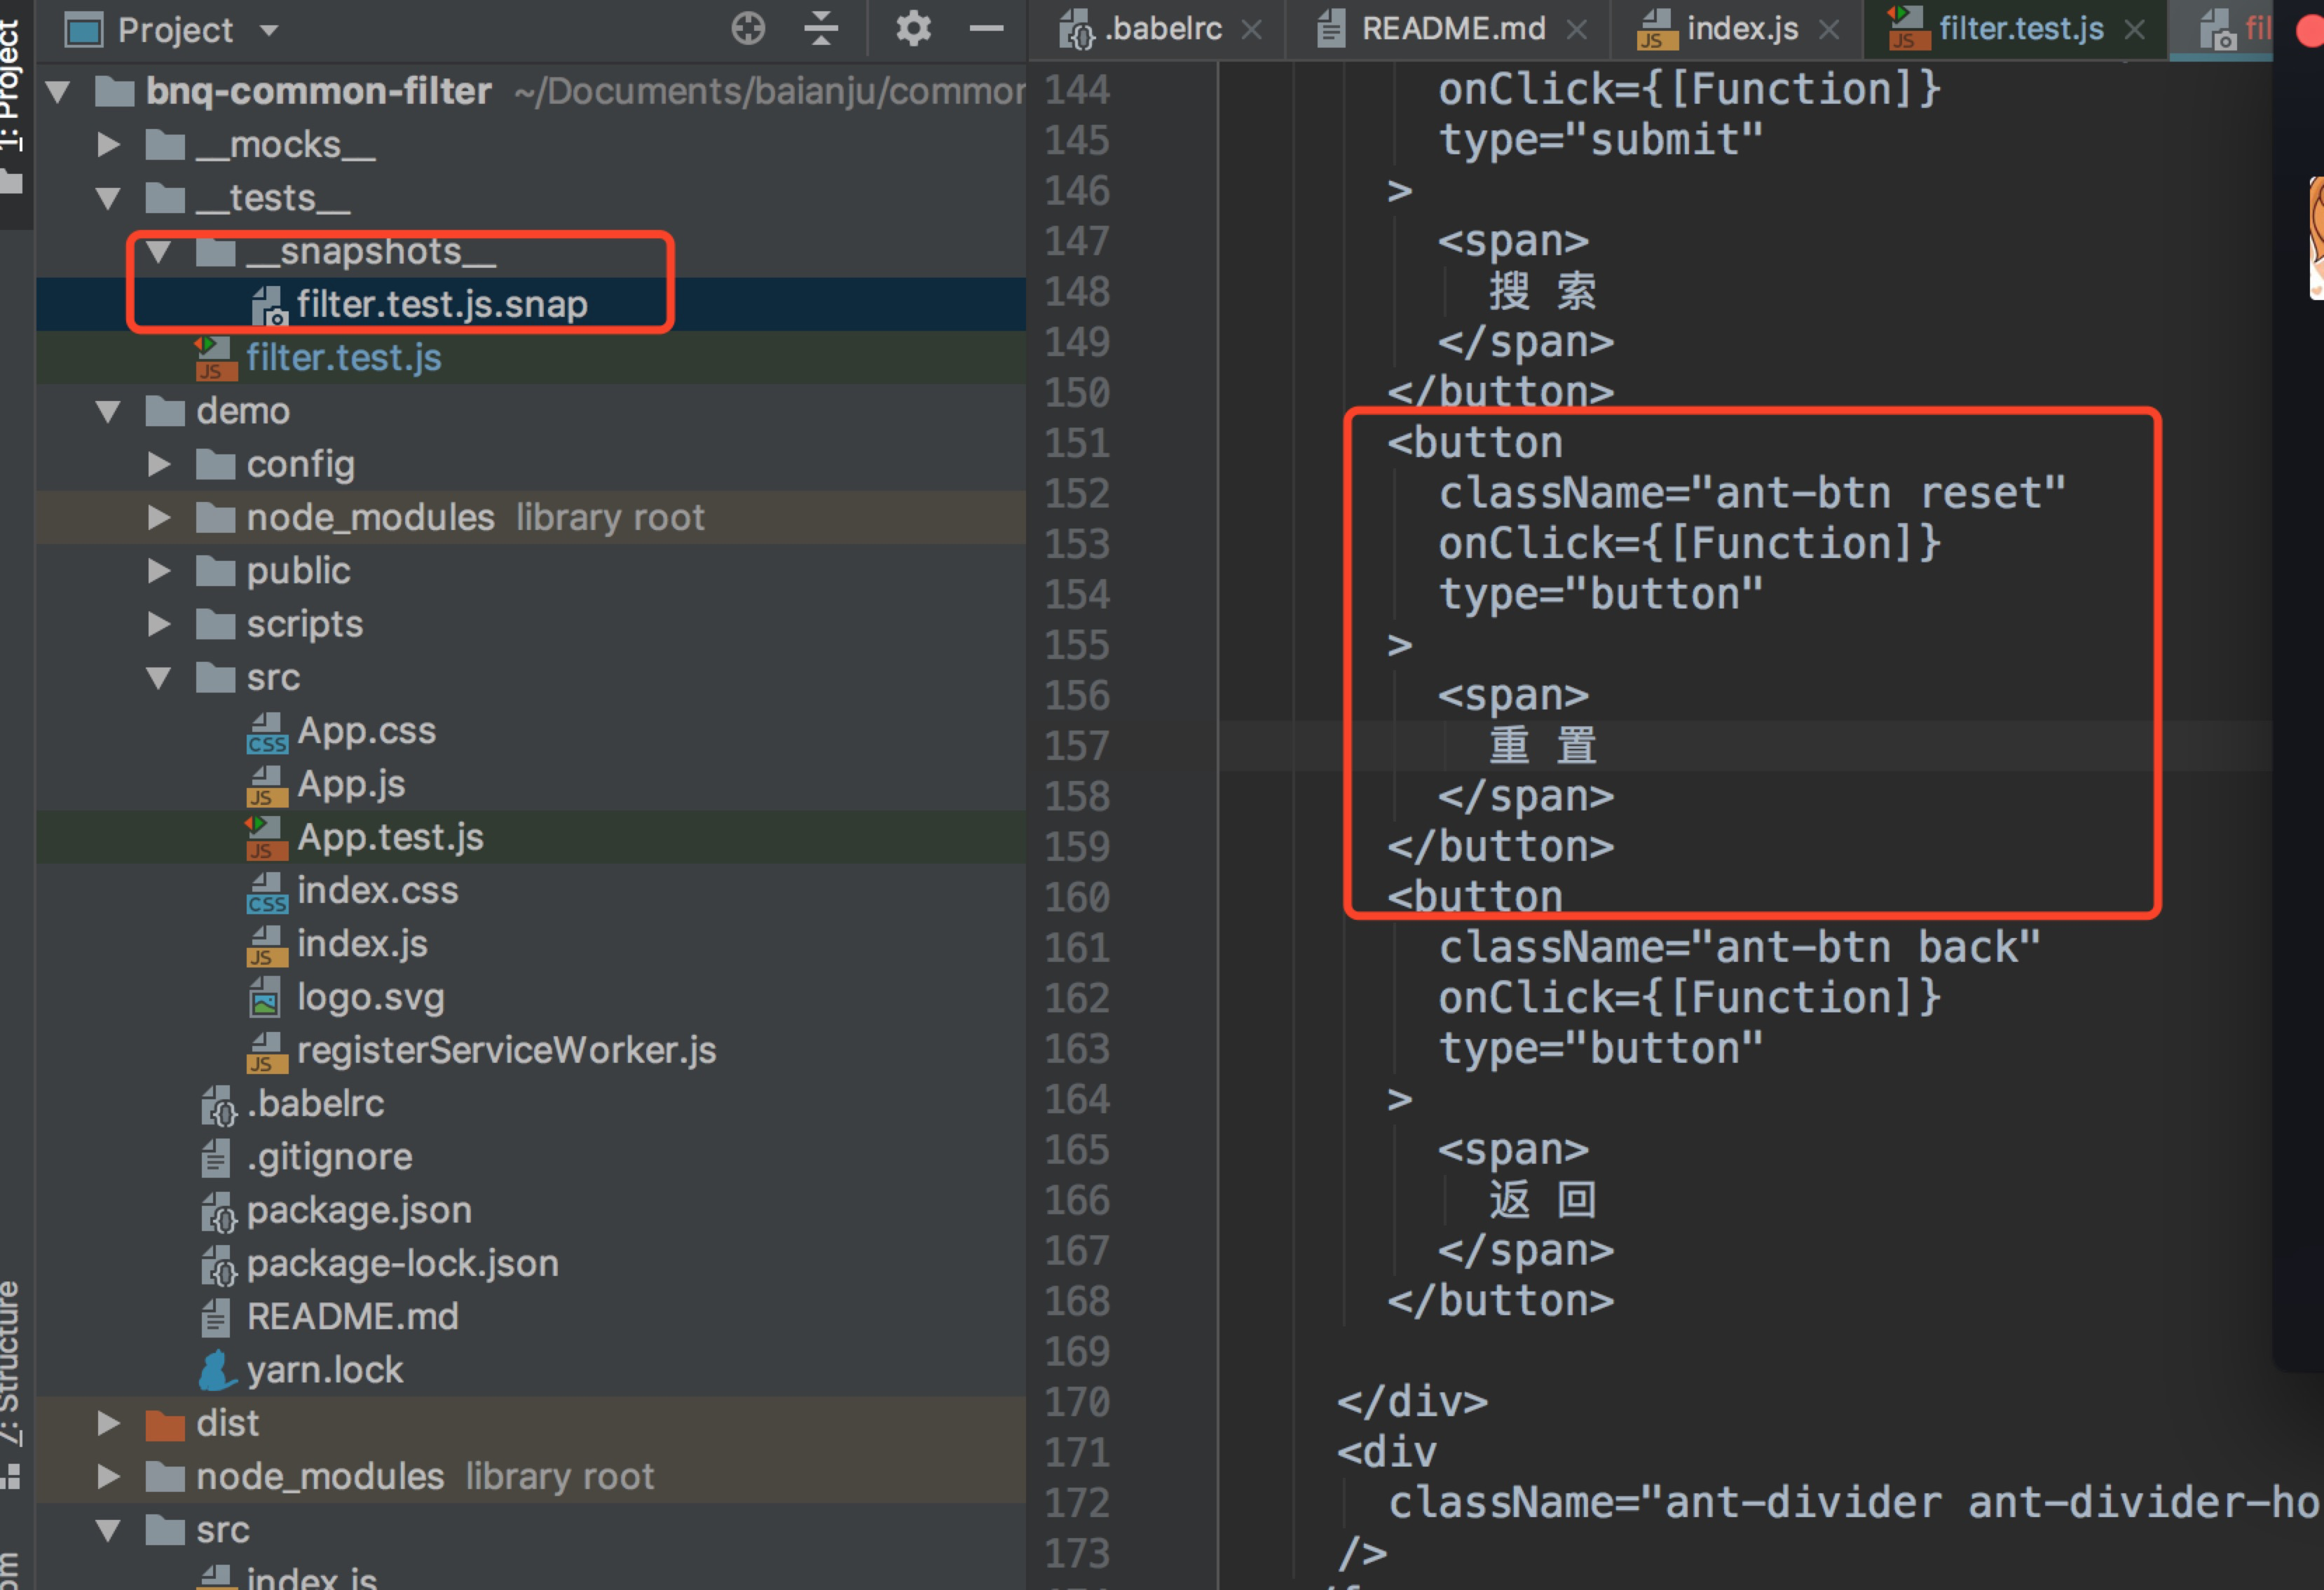Expand the dist folder
The image size is (2324, 1590).
pyautogui.click(x=108, y=1423)
